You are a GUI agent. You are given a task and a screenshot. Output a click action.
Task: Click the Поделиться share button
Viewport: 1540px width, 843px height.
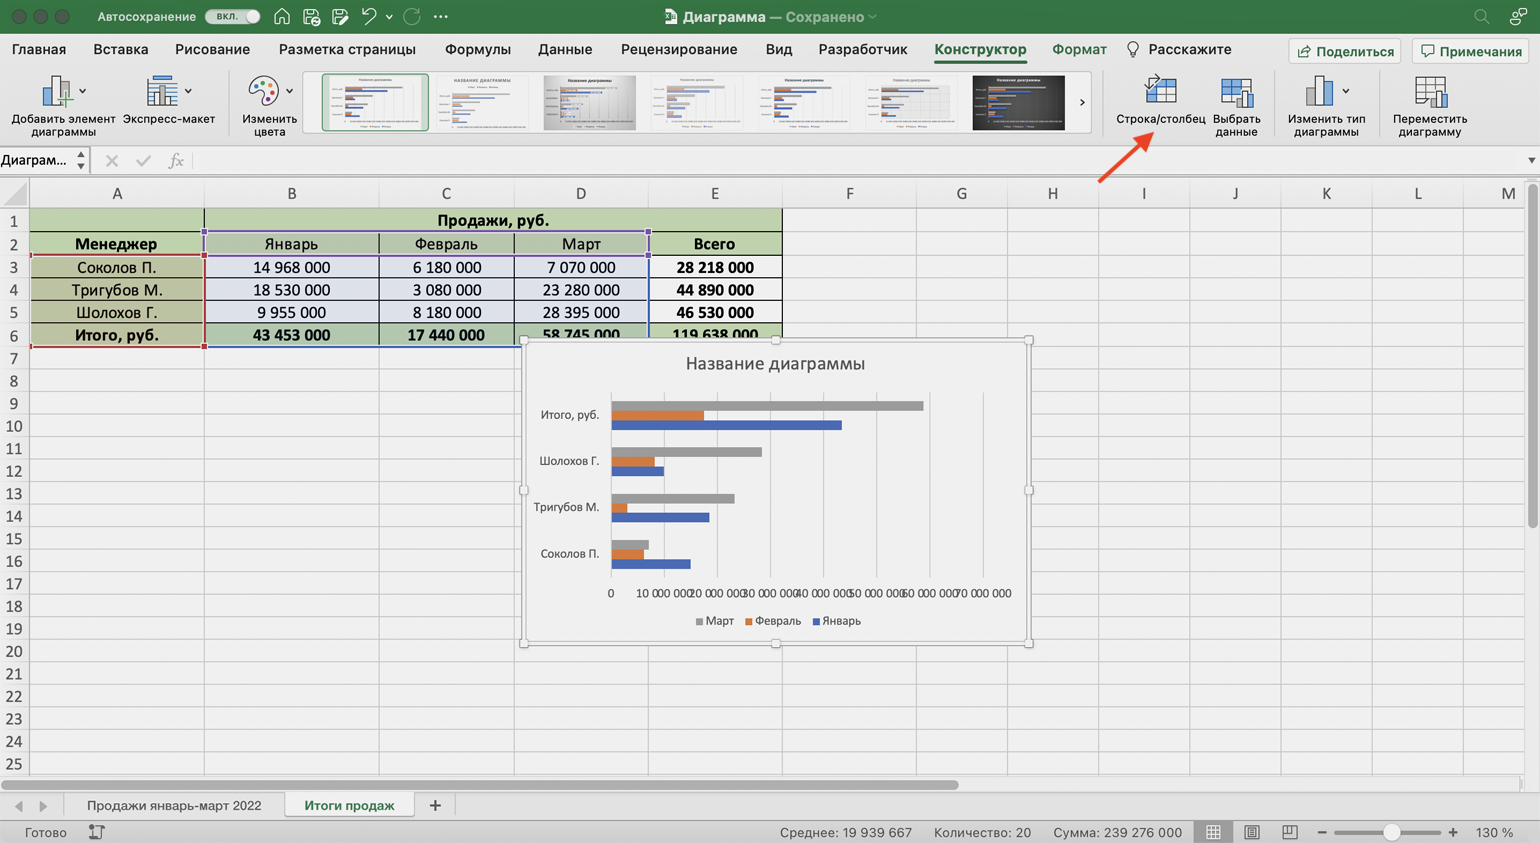tap(1345, 51)
